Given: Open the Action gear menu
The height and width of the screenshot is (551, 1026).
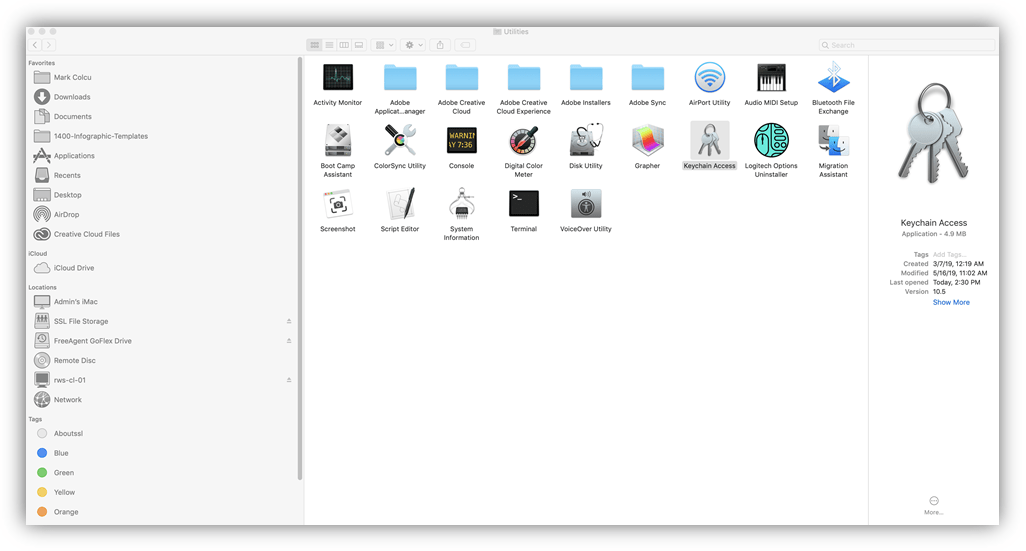Looking at the screenshot, I should coord(414,45).
